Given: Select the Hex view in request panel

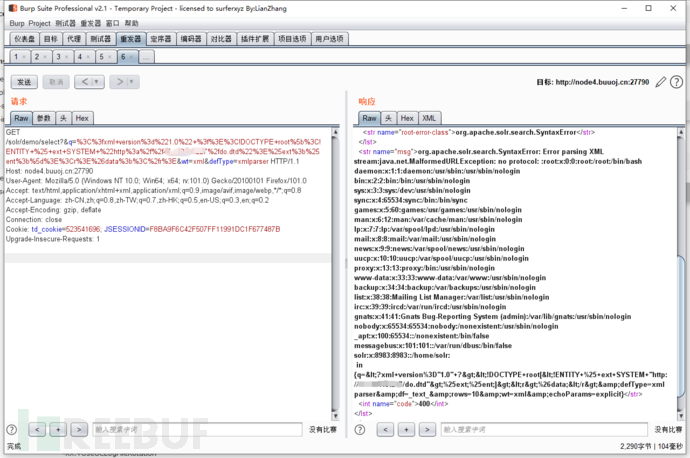Looking at the screenshot, I should tap(83, 118).
